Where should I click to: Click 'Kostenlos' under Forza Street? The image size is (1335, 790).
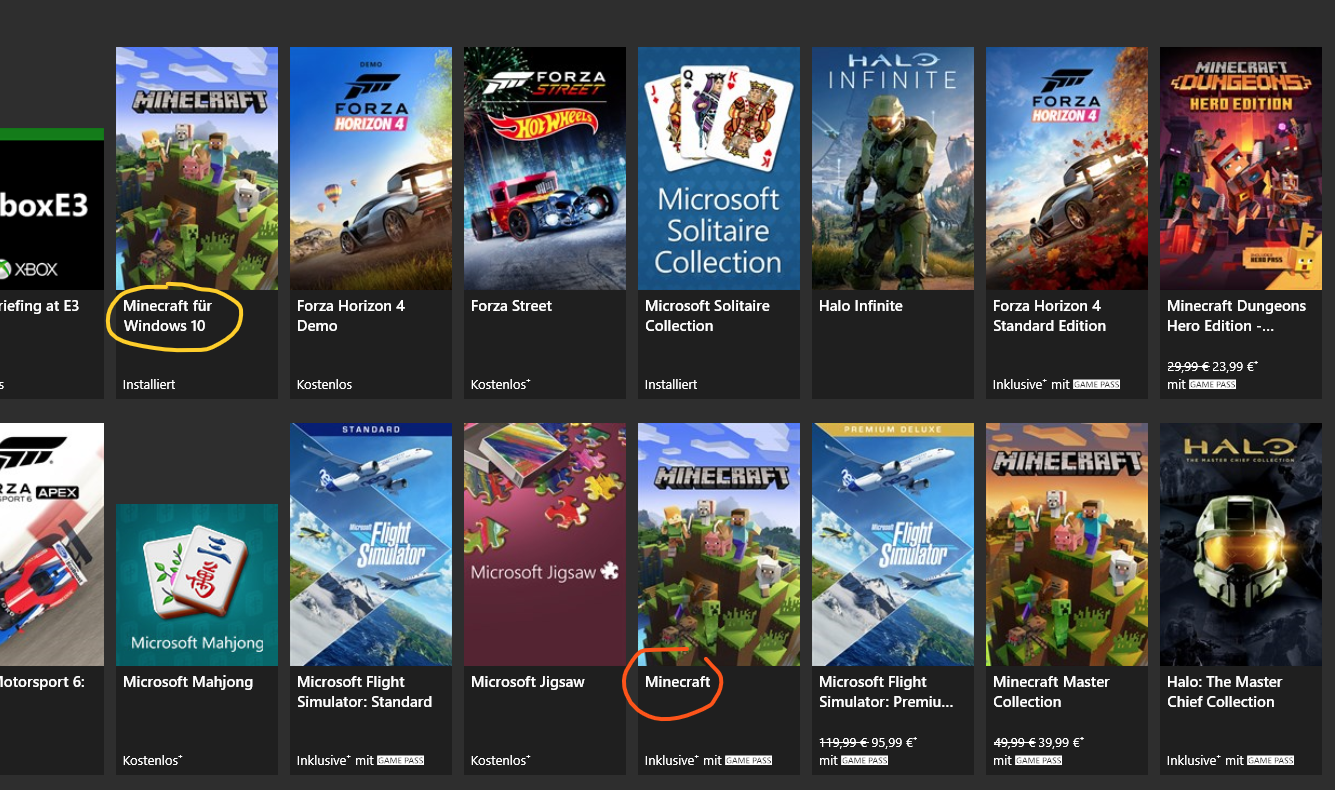pos(501,384)
